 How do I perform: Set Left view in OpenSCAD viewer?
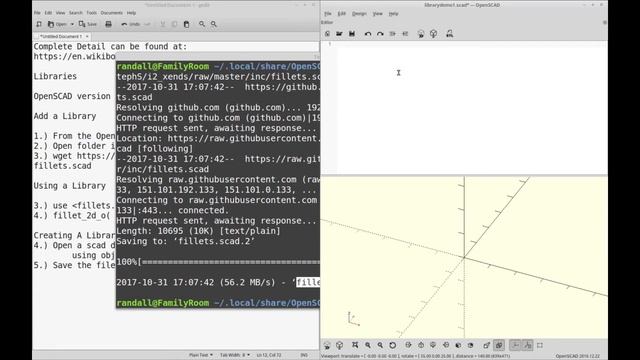pyautogui.click(x=446, y=345)
